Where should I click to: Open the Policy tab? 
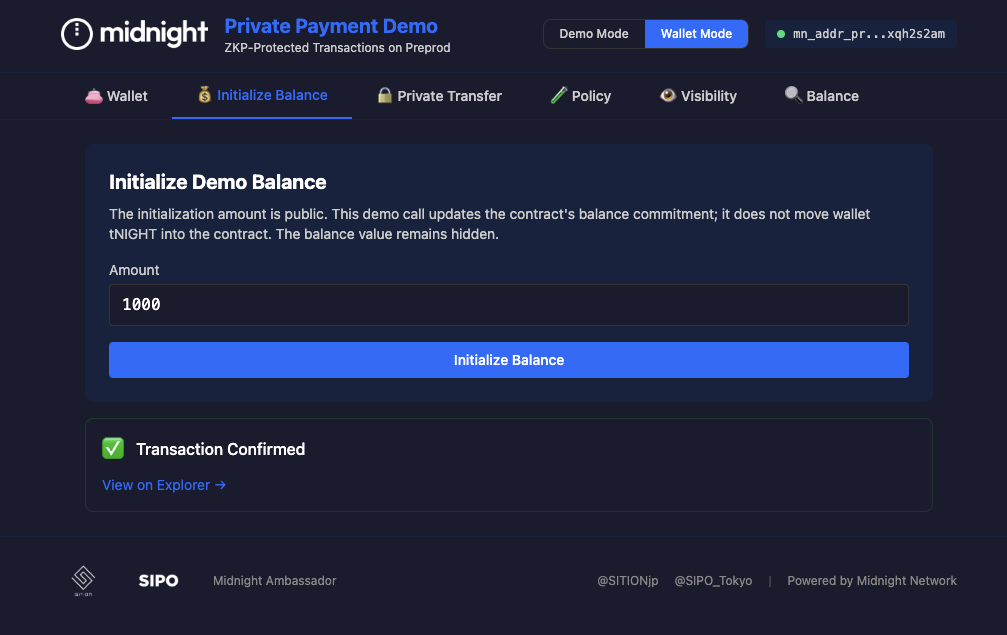[581, 96]
